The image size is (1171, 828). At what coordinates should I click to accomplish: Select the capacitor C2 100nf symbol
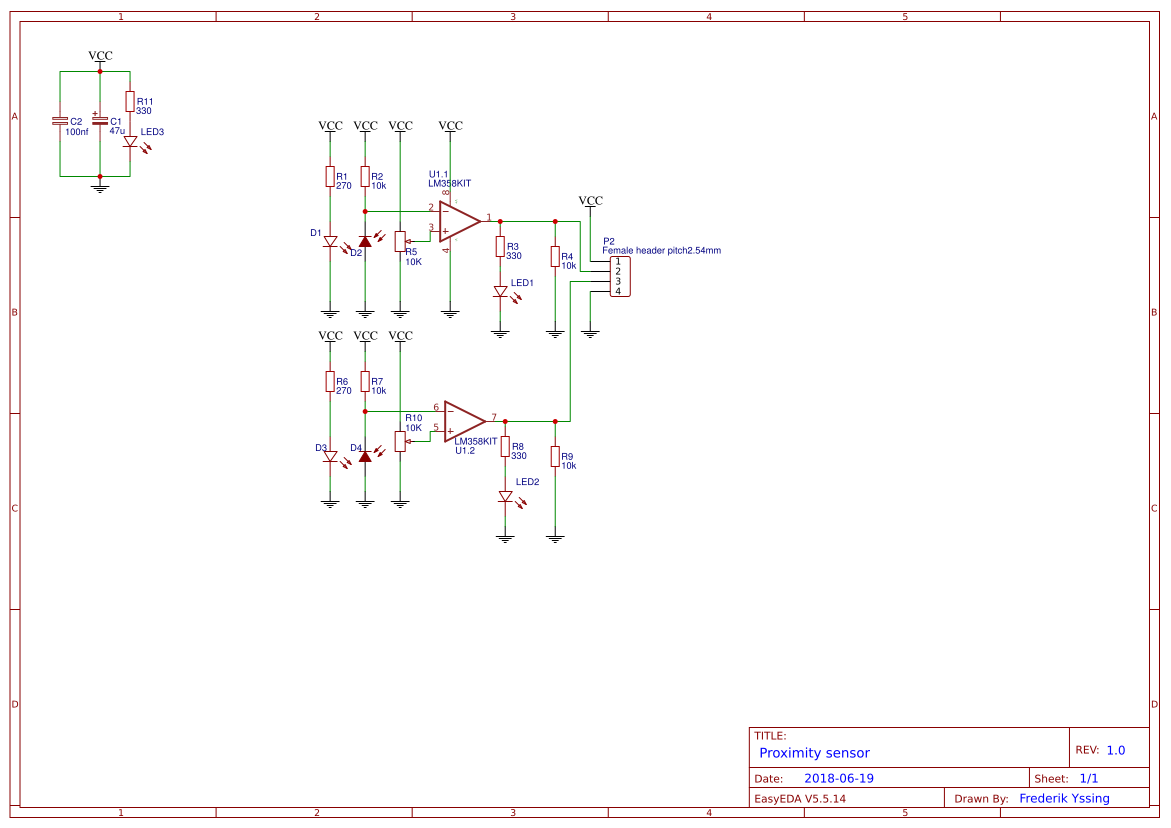(x=60, y=122)
